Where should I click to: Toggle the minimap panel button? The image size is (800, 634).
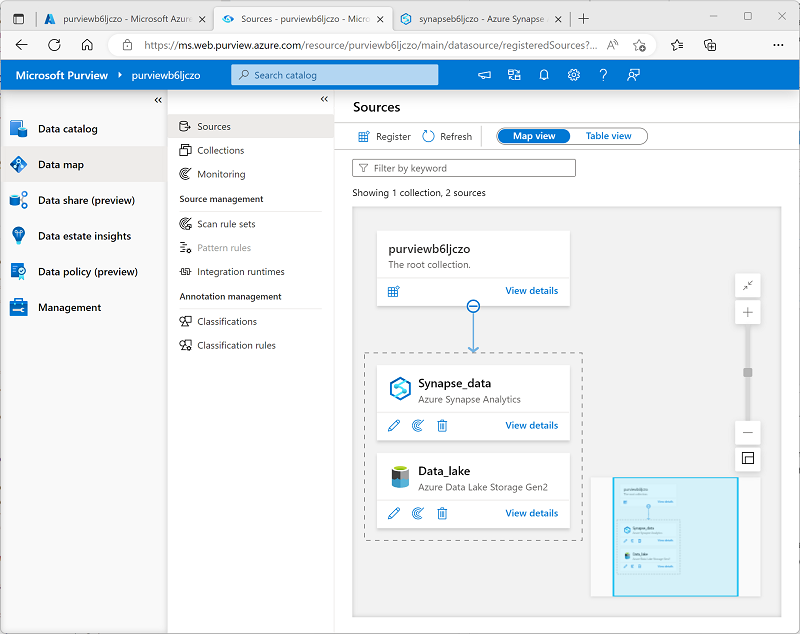(x=747, y=459)
